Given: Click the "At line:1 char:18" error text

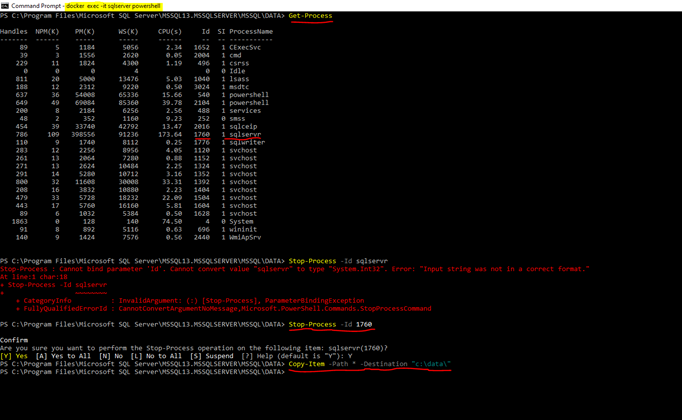Looking at the screenshot, I should click(33, 277).
